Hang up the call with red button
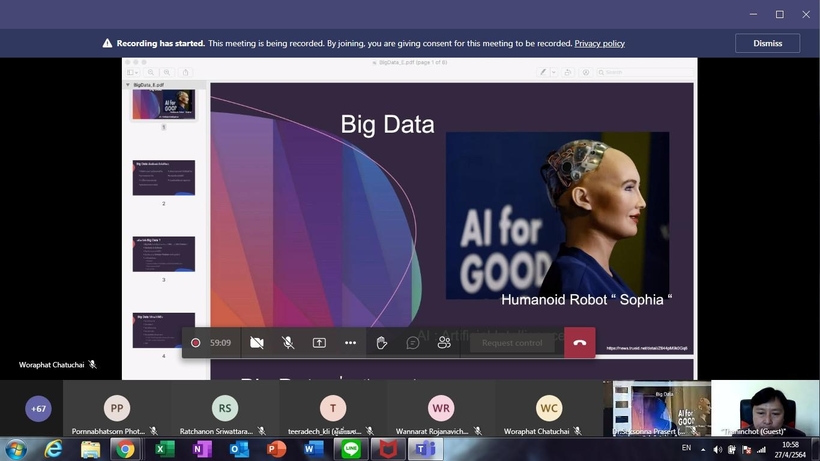820x461 pixels. coord(579,343)
